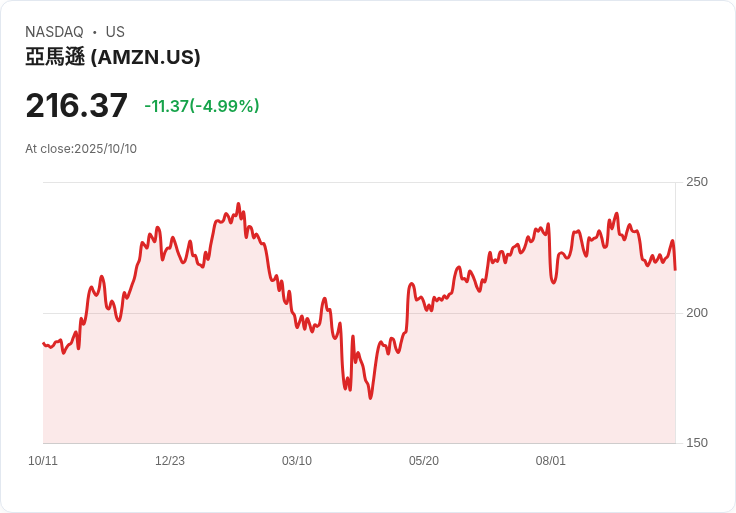Select the 200 y-axis label
736x513 pixels.
click(696, 313)
